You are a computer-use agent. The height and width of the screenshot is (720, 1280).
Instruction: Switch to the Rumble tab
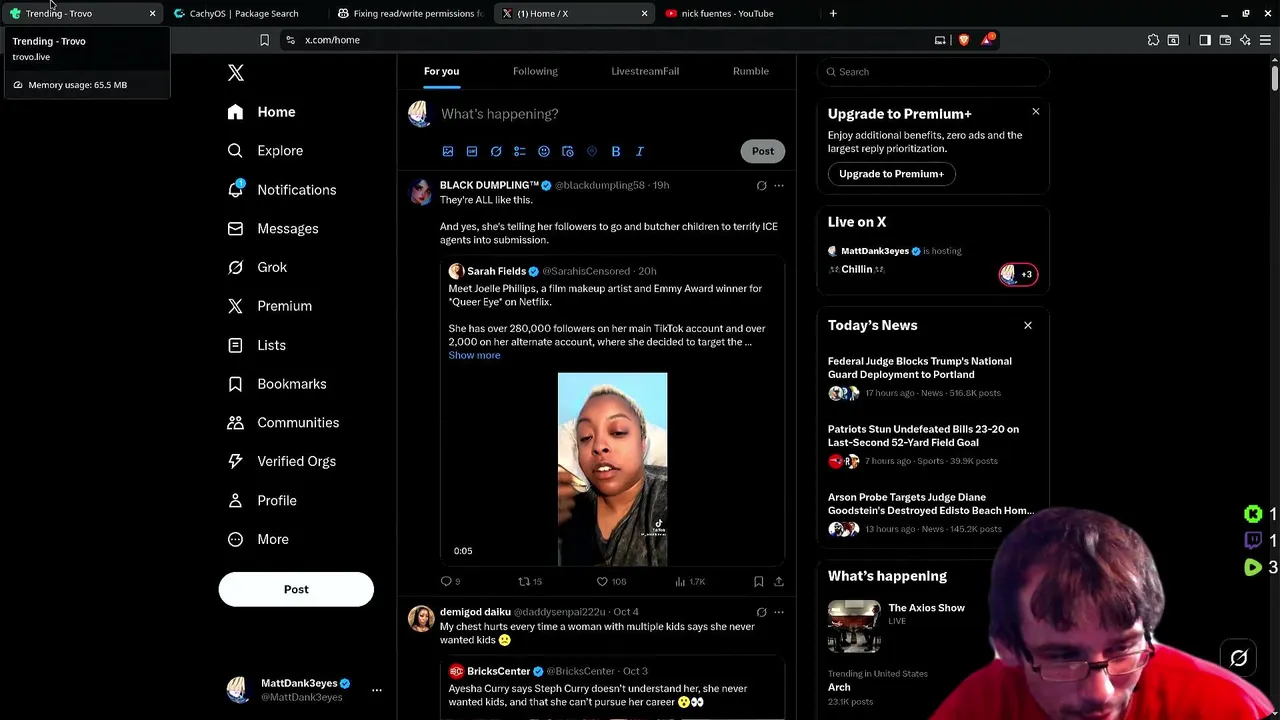point(750,71)
